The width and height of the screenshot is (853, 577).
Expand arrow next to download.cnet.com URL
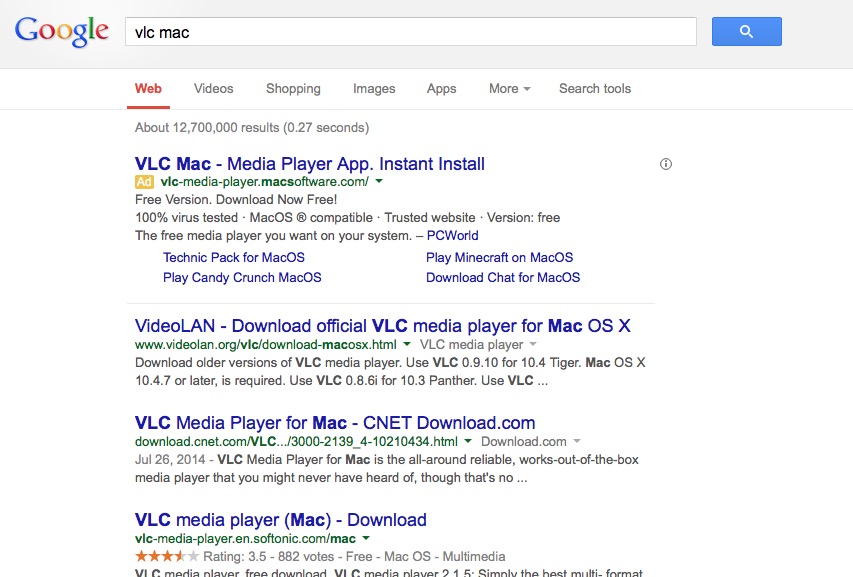[x=468, y=441]
